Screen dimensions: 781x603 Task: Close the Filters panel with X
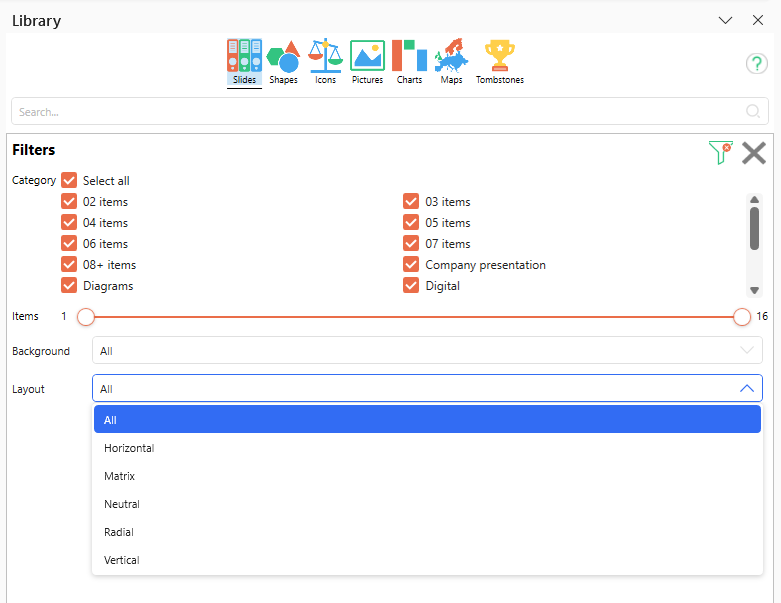754,153
